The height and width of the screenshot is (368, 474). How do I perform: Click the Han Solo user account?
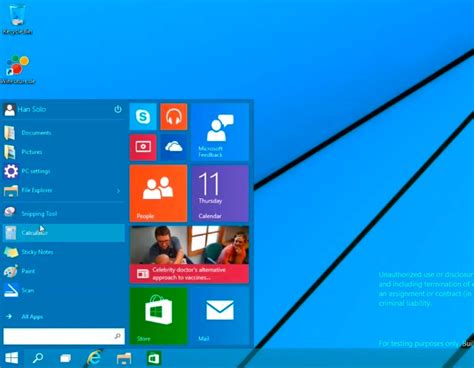(25, 109)
